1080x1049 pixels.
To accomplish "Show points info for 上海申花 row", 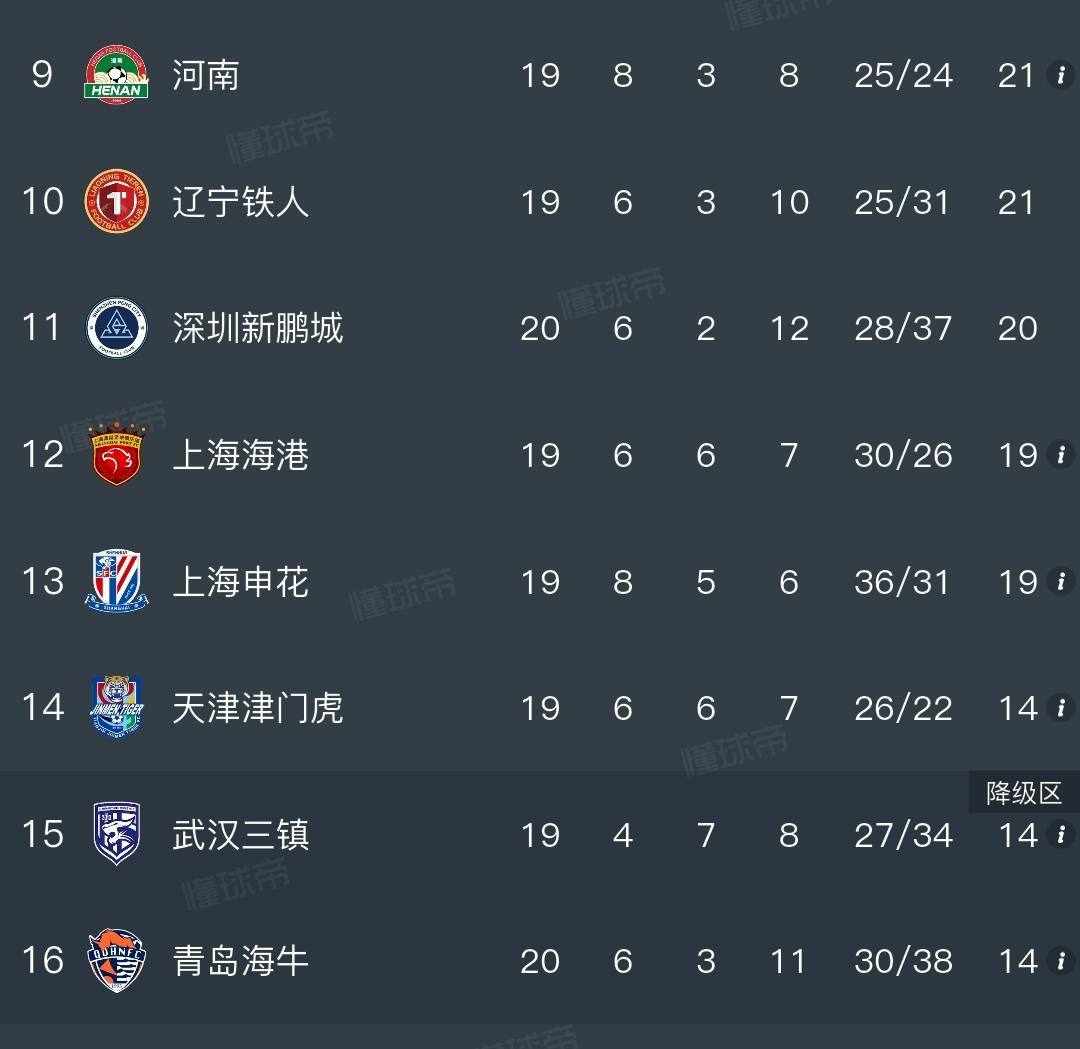I will coord(1061,581).
